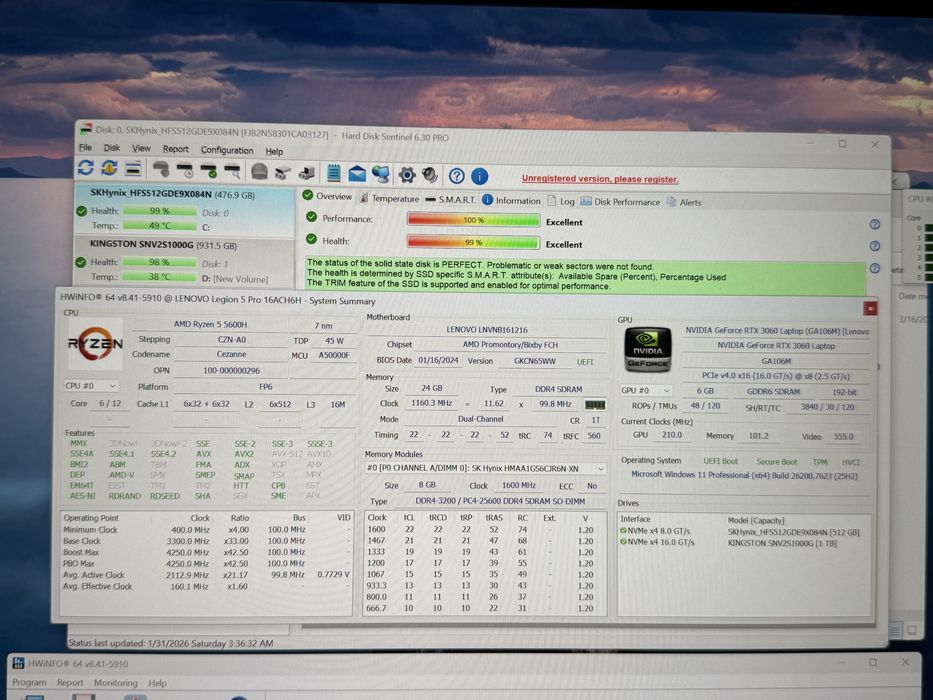Open View menu in Hard Disk Sentinel
Viewport: 933px width, 700px height.
(x=141, y=148)
